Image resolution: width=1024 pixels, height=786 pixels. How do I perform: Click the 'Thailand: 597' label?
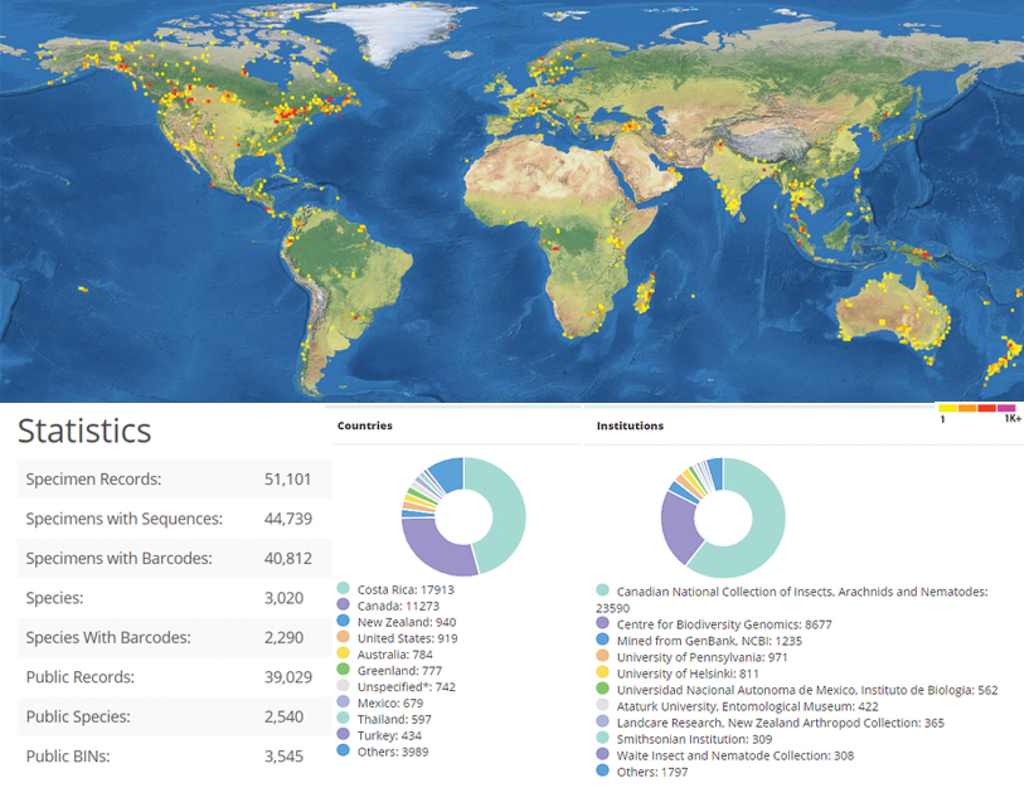click(394, 719)
